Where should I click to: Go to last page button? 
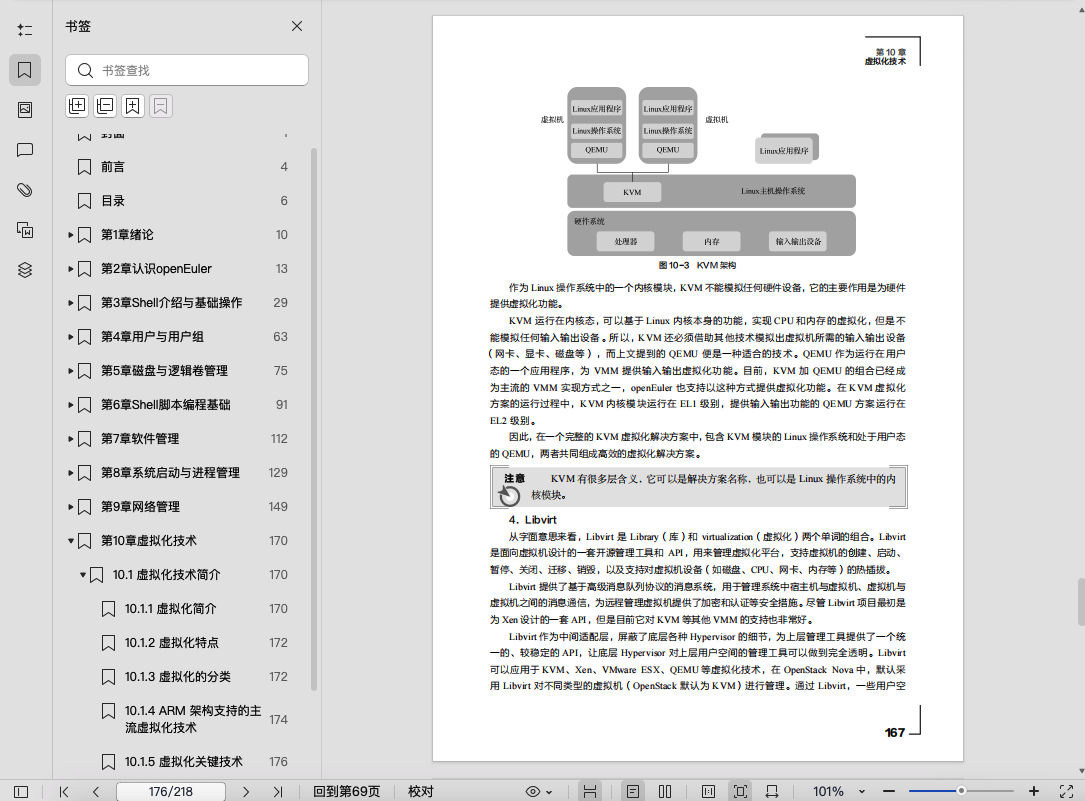277,792
